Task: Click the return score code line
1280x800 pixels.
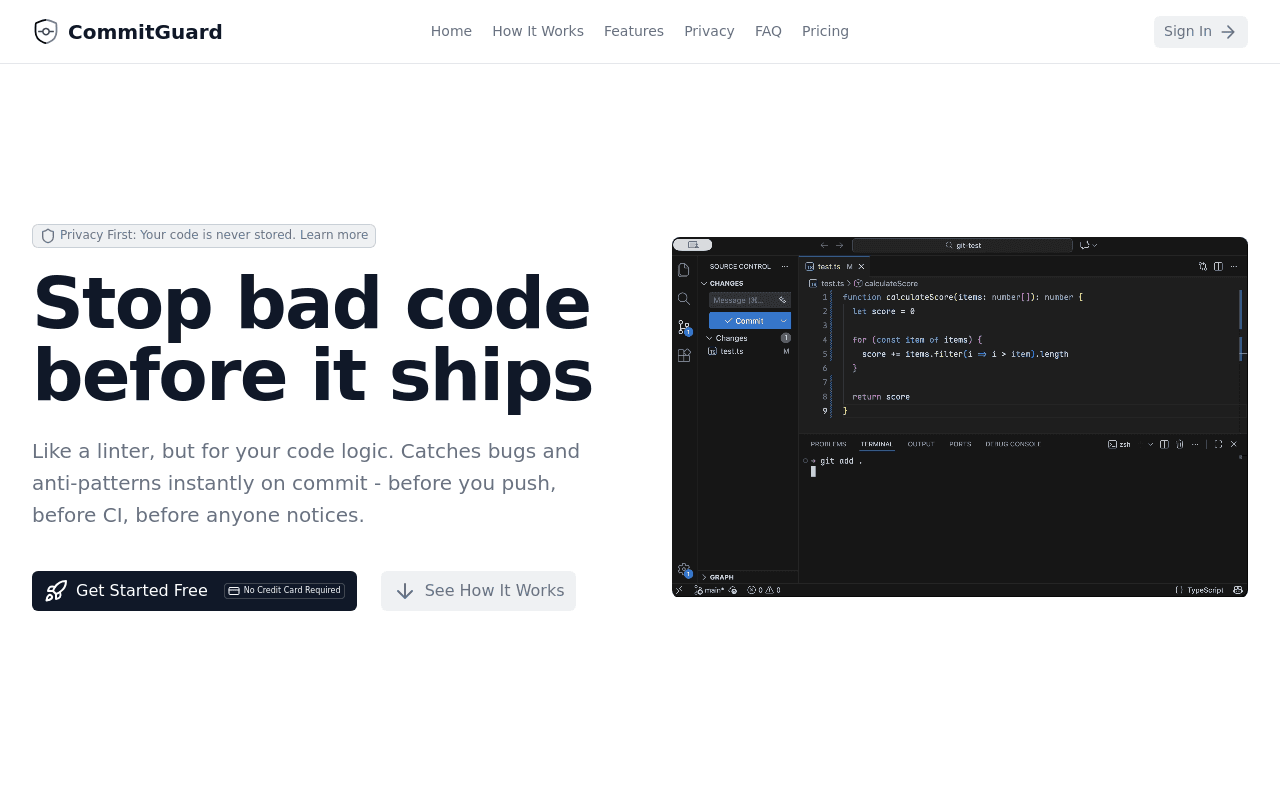Action: point(881,397)
